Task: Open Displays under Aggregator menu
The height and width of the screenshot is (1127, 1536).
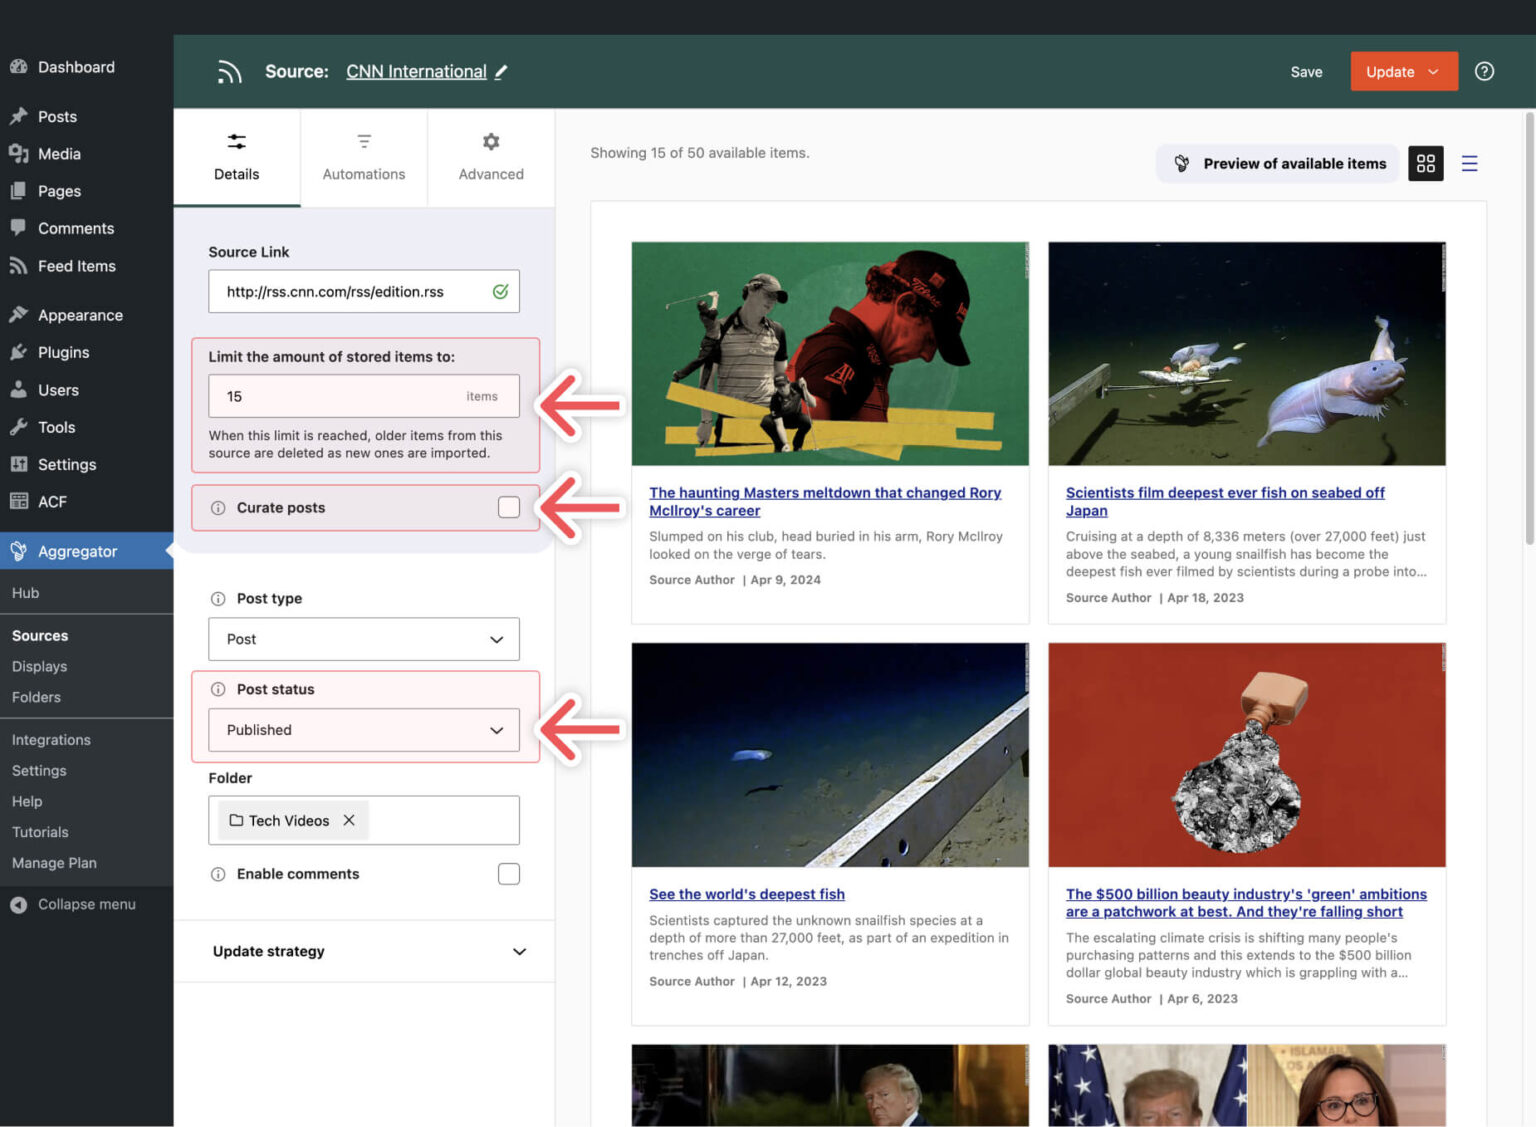Action: [x=39, y=666]
